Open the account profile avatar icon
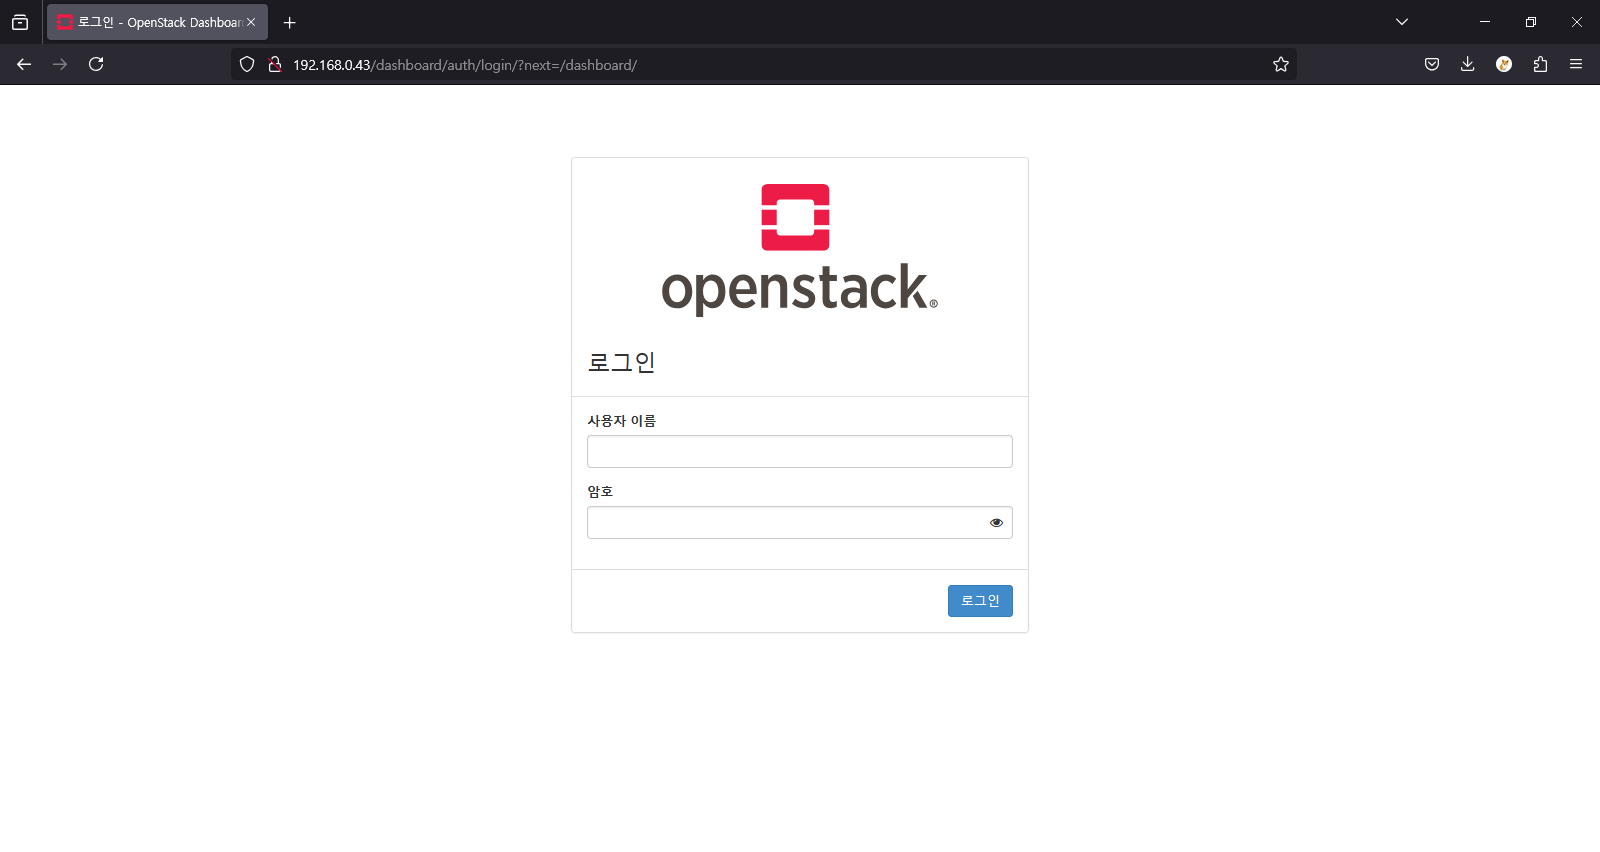This screenshot has width=1600, height=852. click(1504, 64)
